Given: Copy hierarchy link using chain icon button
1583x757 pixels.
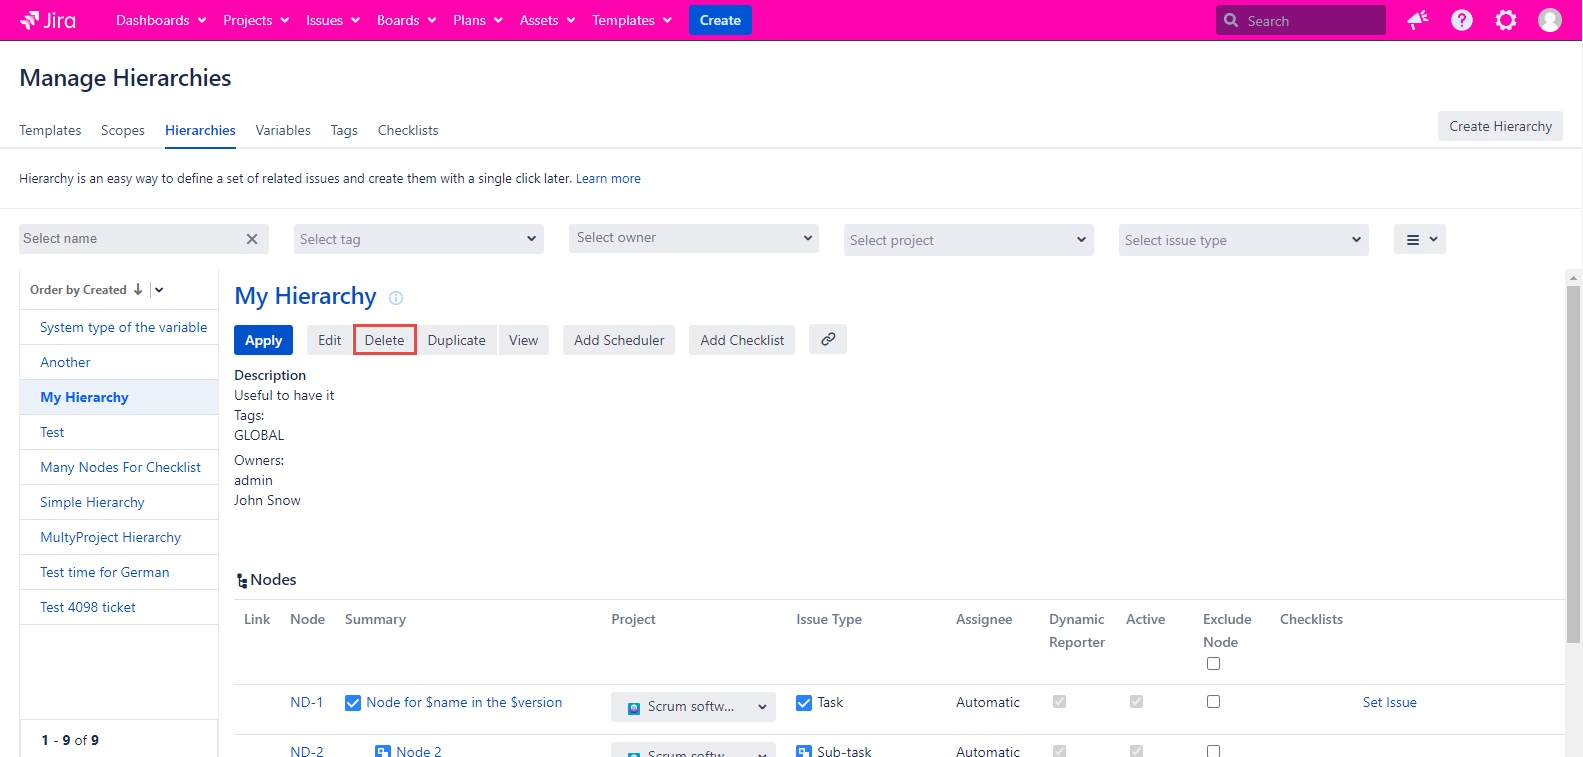Looking at the screenshot, I should click(828, 340).
